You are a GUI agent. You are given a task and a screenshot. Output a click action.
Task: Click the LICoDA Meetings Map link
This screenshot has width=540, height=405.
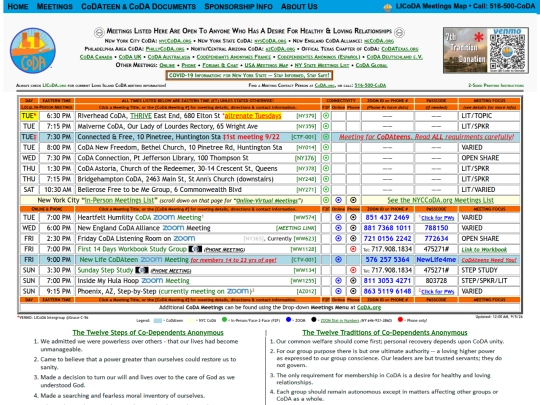[431, 6]
